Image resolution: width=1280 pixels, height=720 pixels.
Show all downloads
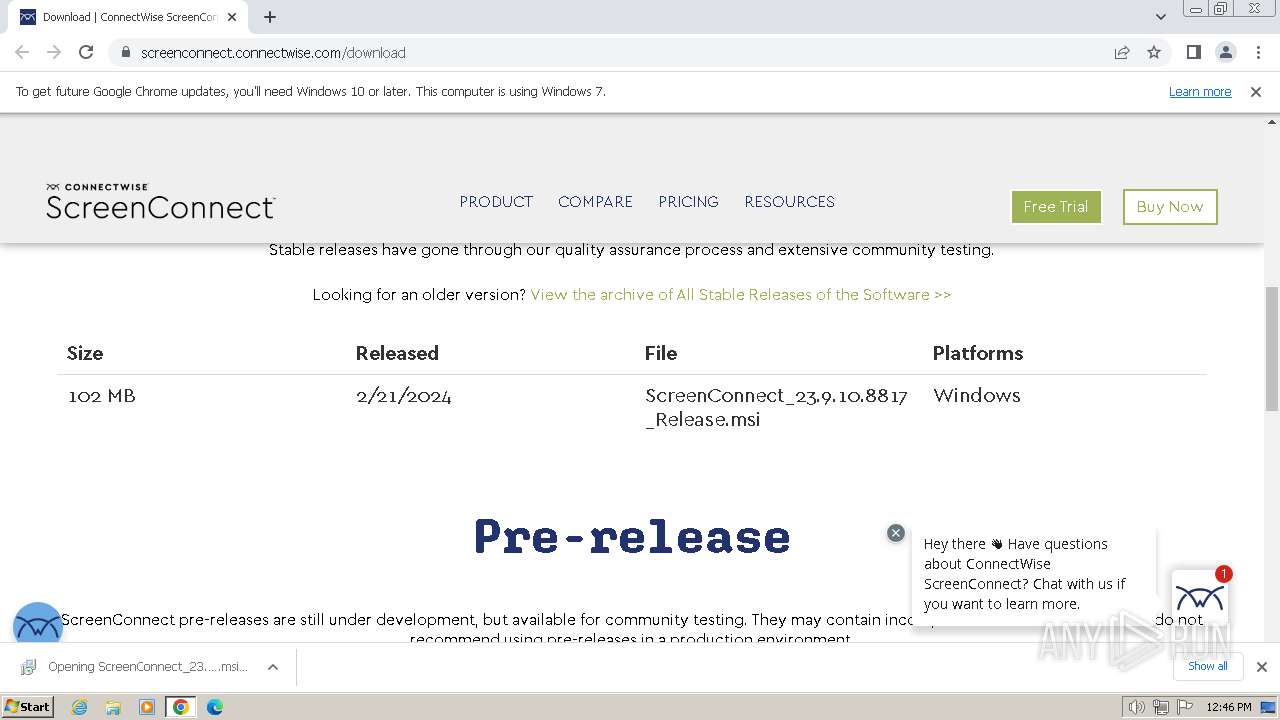1207,666
